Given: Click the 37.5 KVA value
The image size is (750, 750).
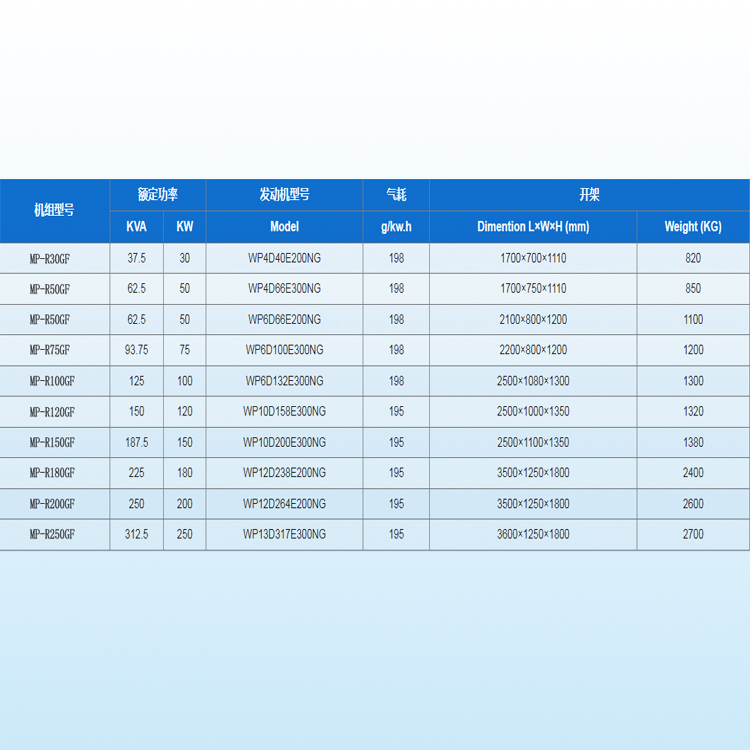Looking at the screenshot, I should pos(136,258).
